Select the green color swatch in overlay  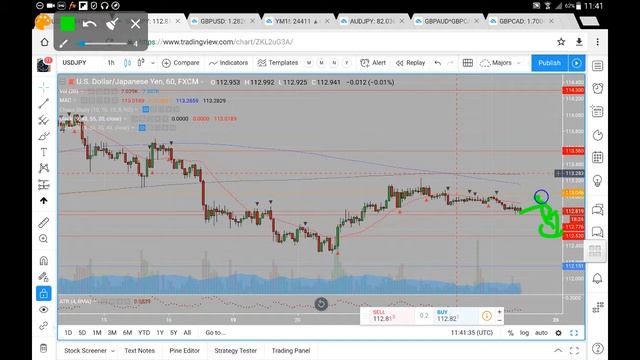coord(67,24)
